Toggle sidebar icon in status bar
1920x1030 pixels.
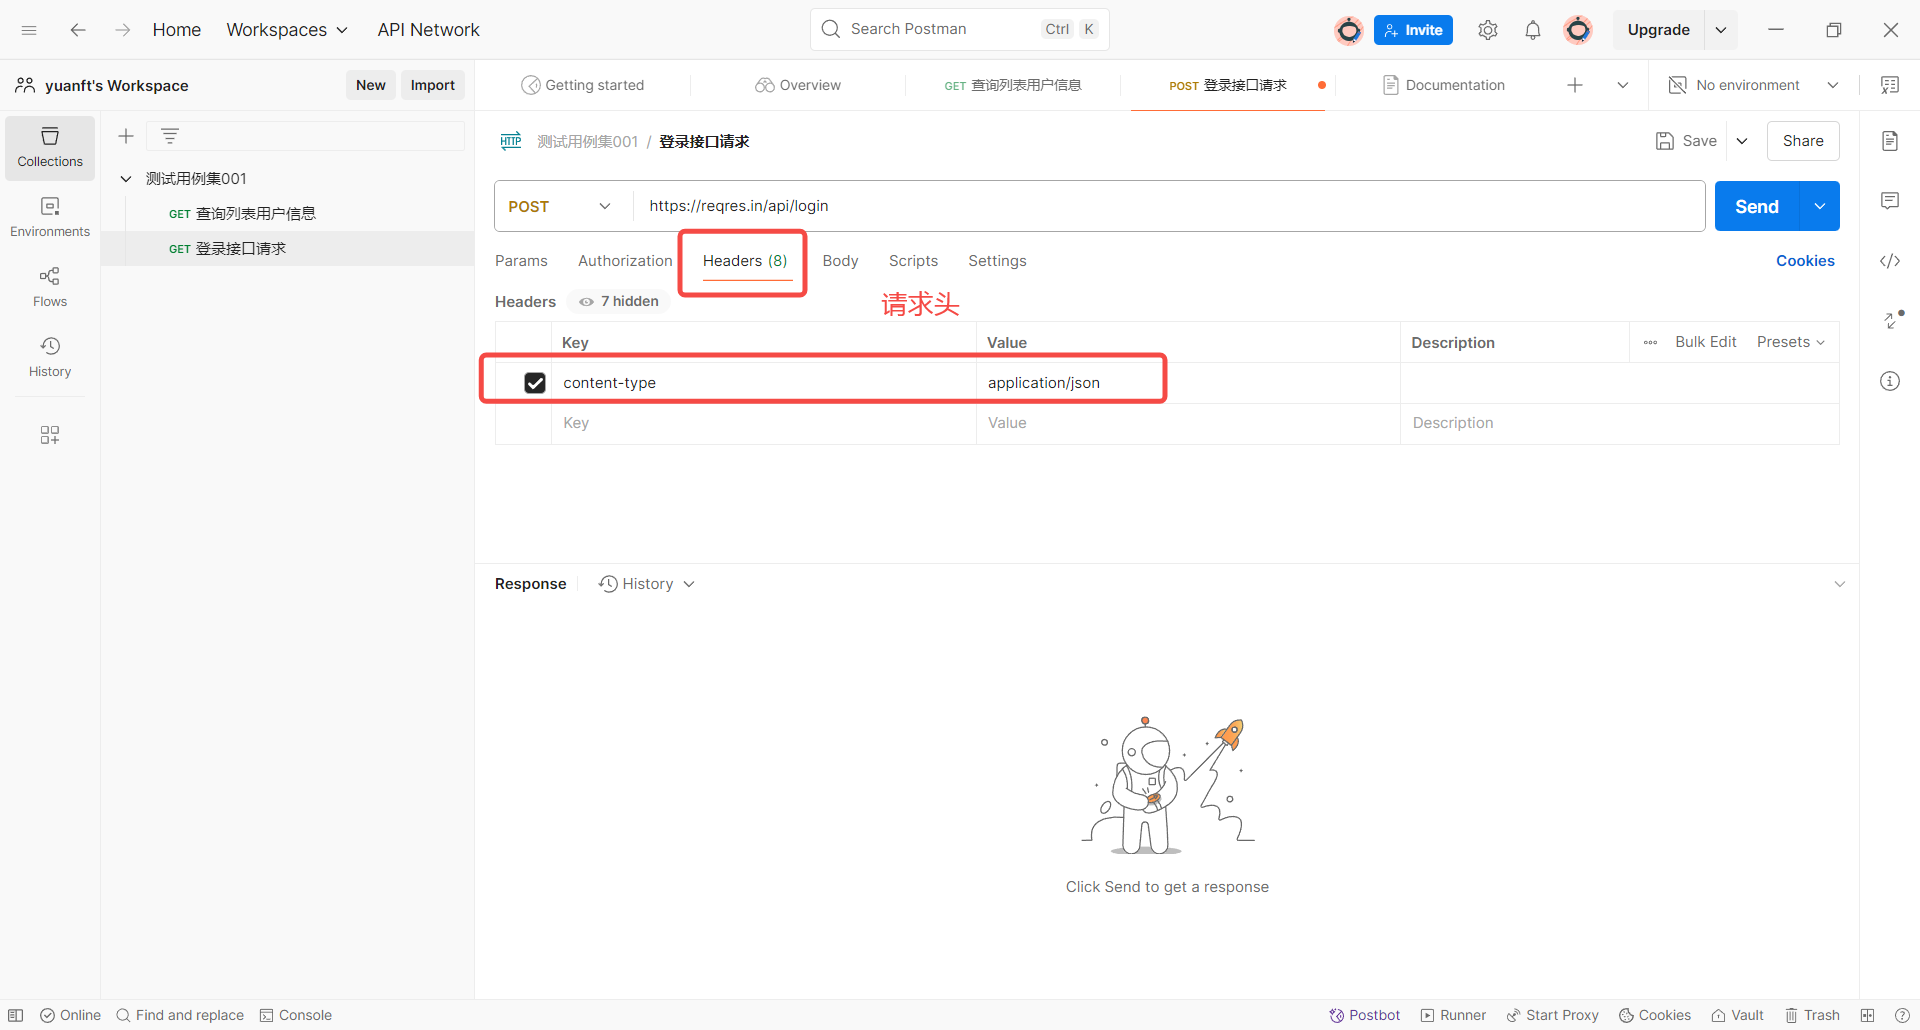pyautogui.click(x=16, y=1015)
